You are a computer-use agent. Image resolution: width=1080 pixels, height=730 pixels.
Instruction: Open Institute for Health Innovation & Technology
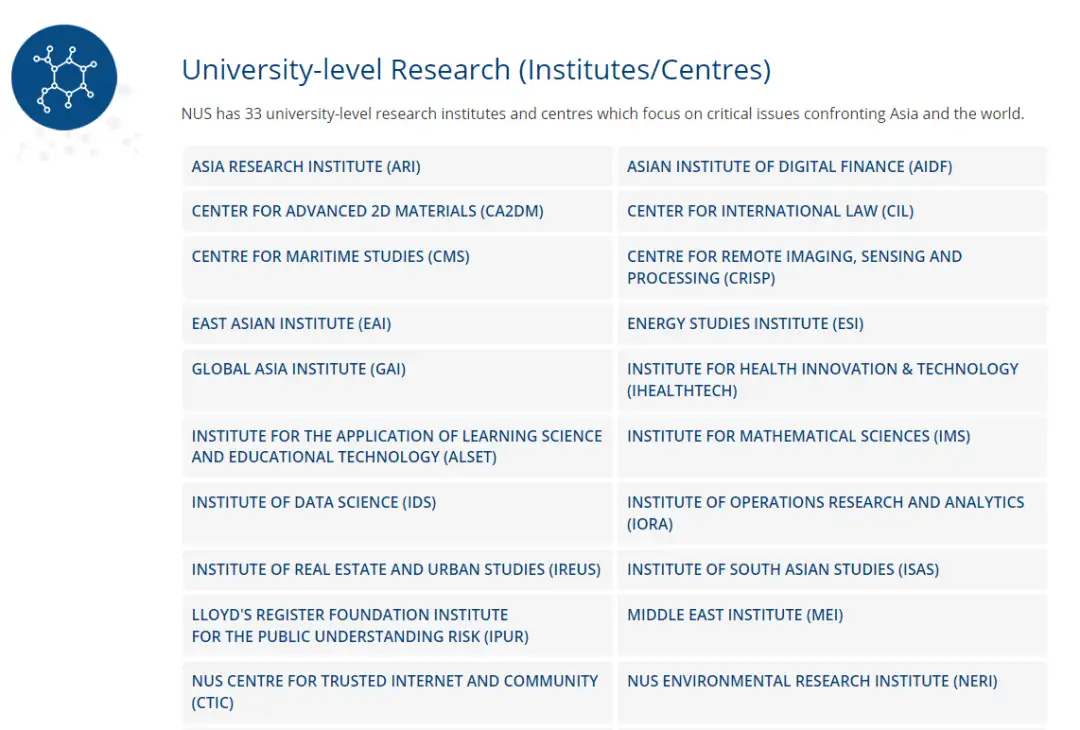pyautogui.click(x=822, y=379)
